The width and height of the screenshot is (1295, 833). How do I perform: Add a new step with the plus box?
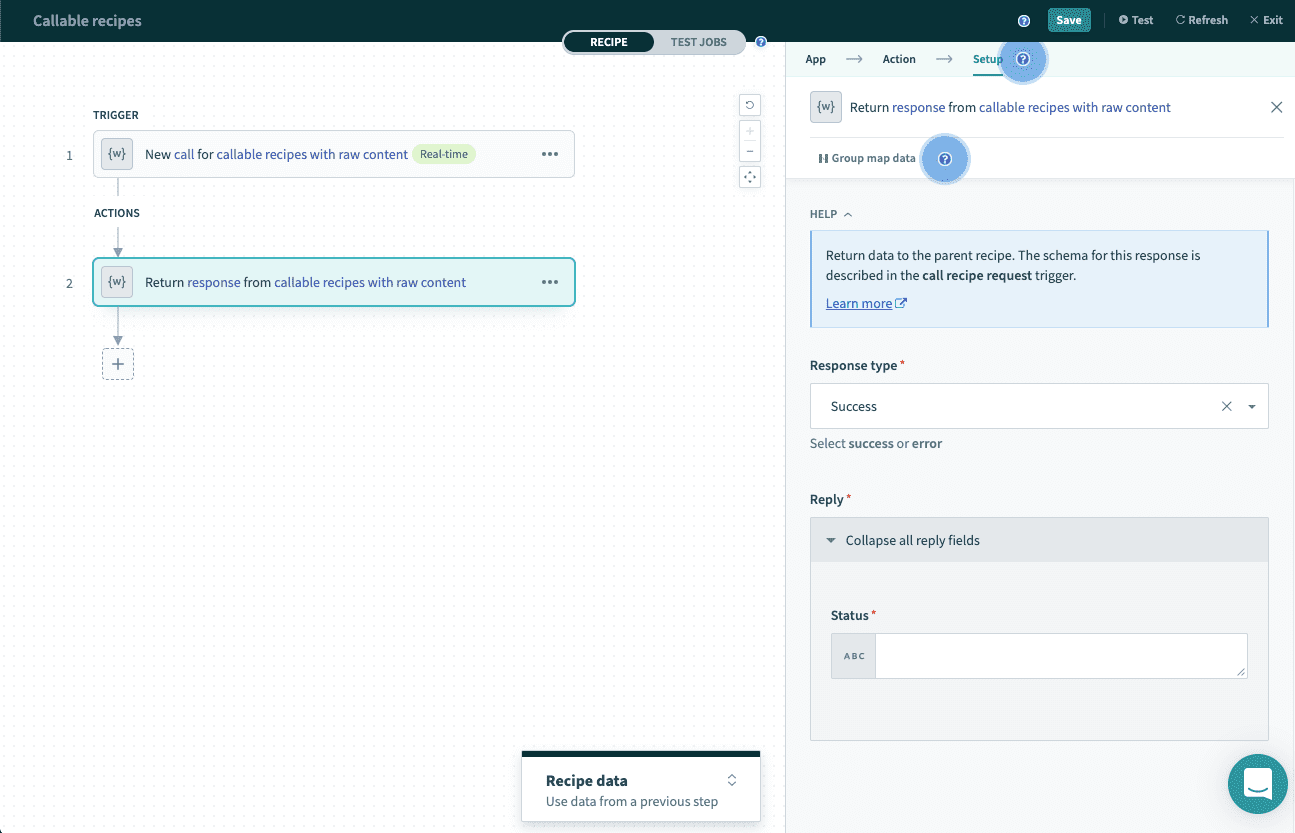click(118, 364)
